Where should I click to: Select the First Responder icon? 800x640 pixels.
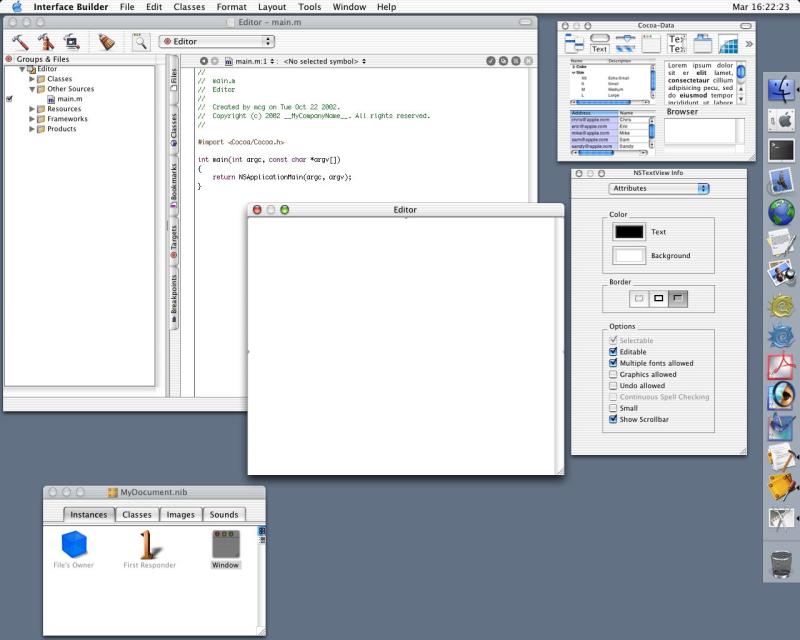coord(150,545)
